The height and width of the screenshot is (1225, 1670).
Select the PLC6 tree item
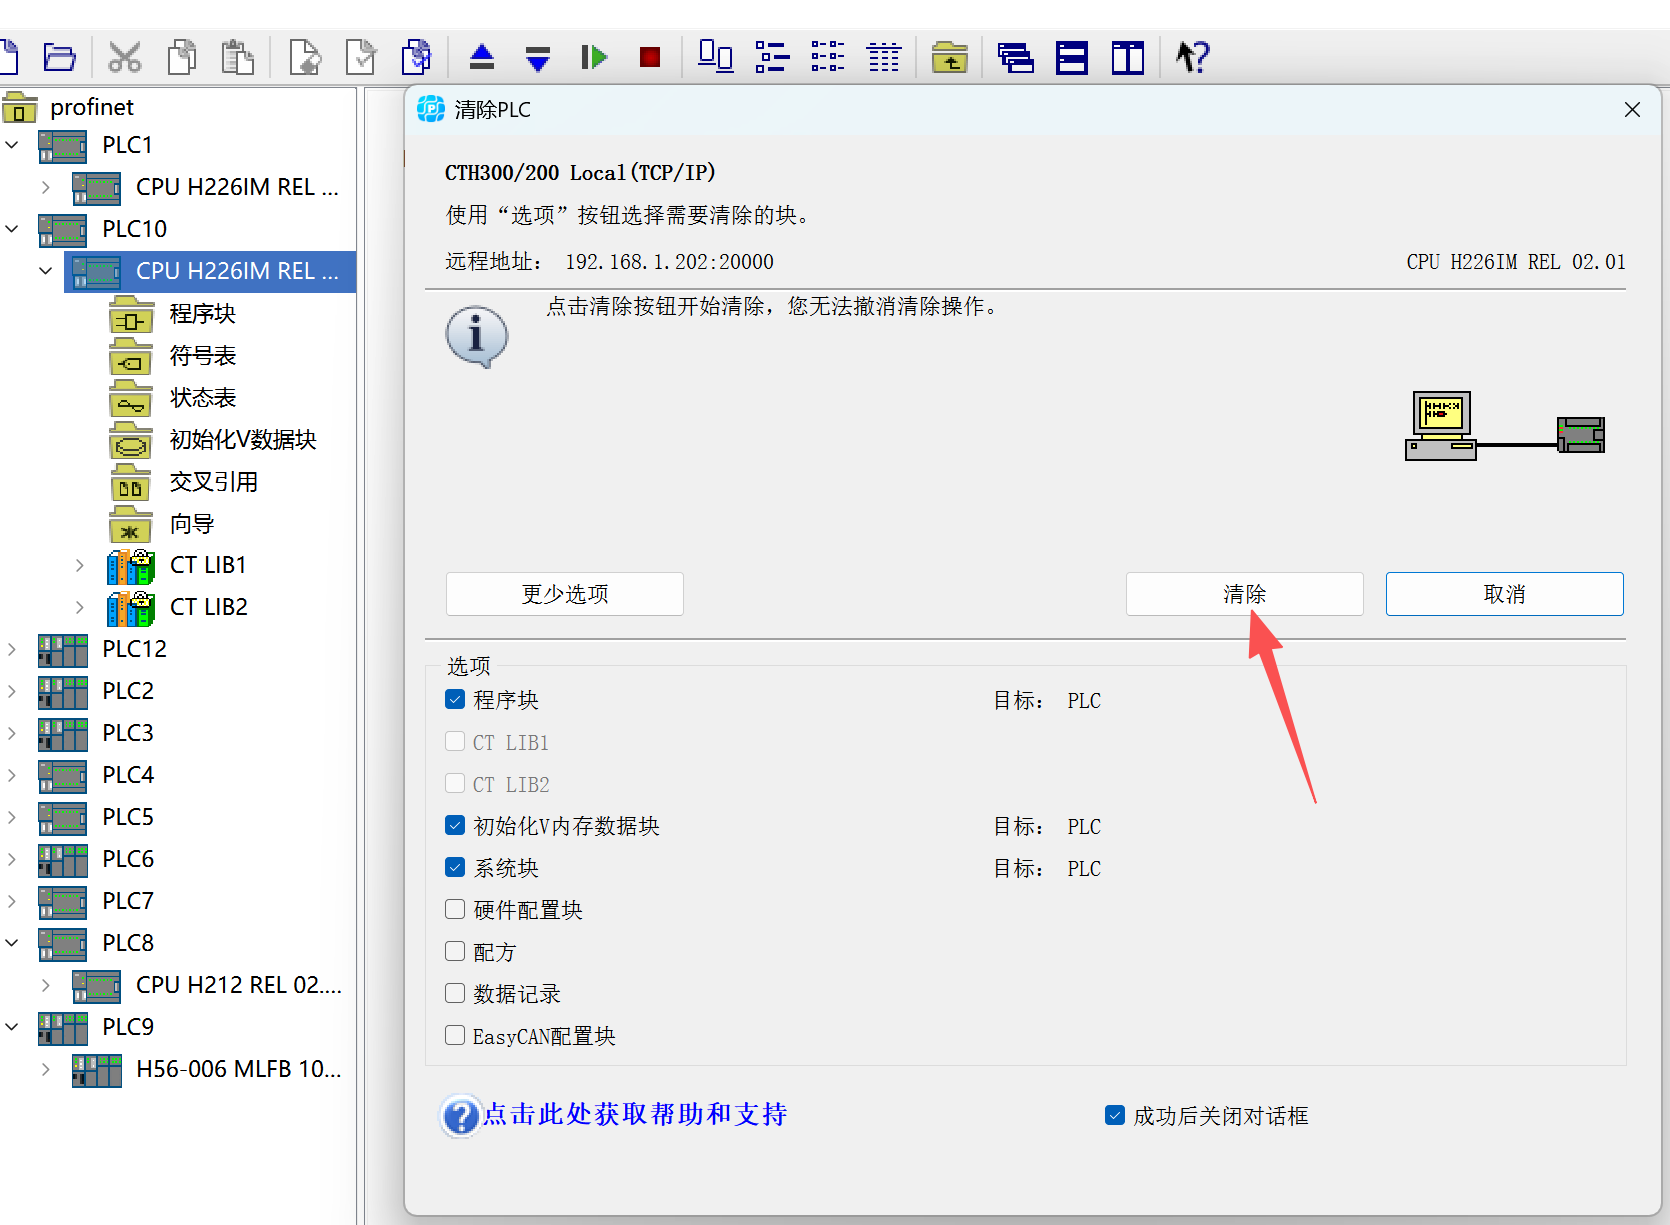[x=128, y=859]
